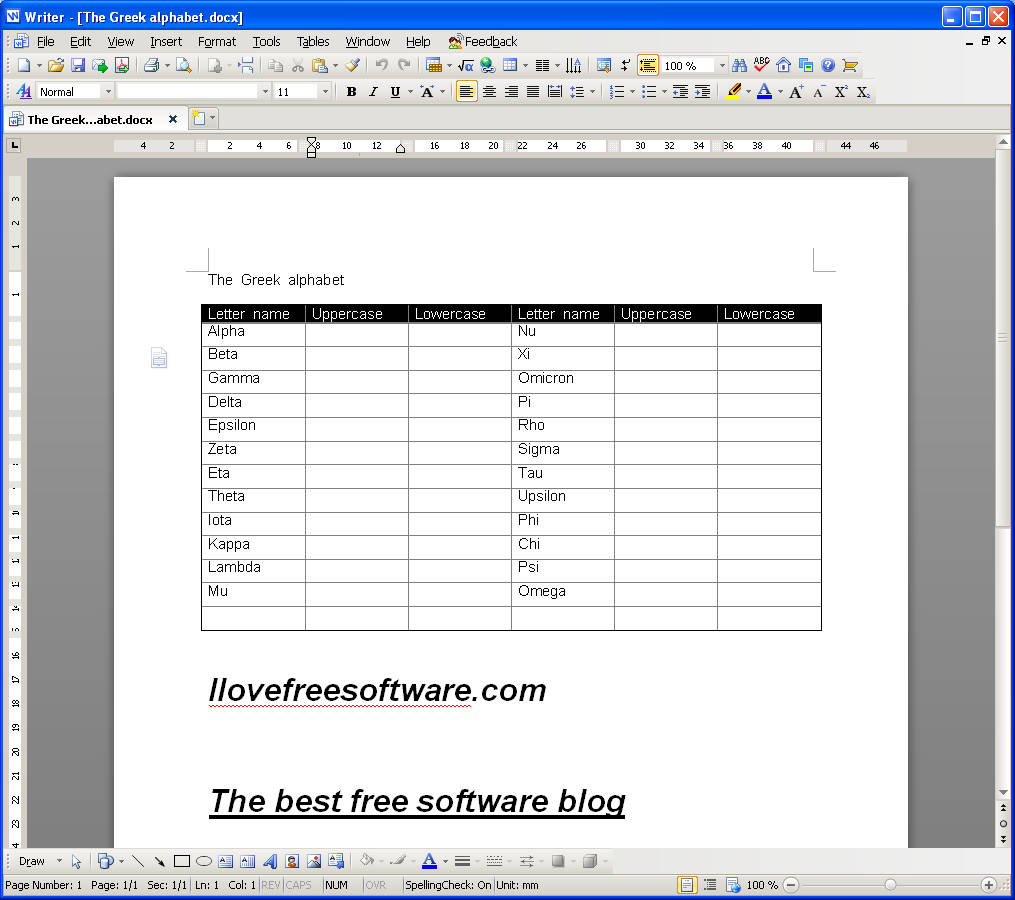
Task: Insert an equation with the square-root icon
Action: (465, 65)
